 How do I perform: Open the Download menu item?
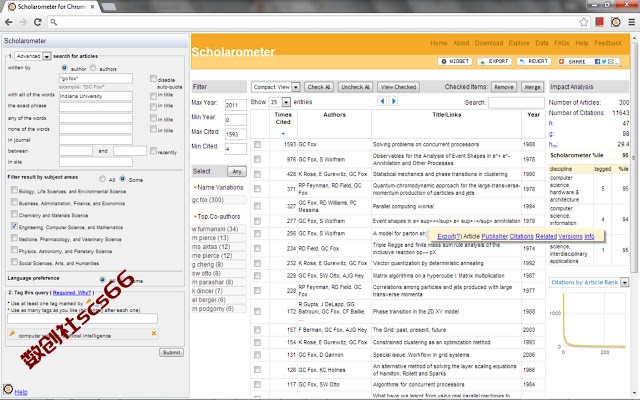coord(489,43)
